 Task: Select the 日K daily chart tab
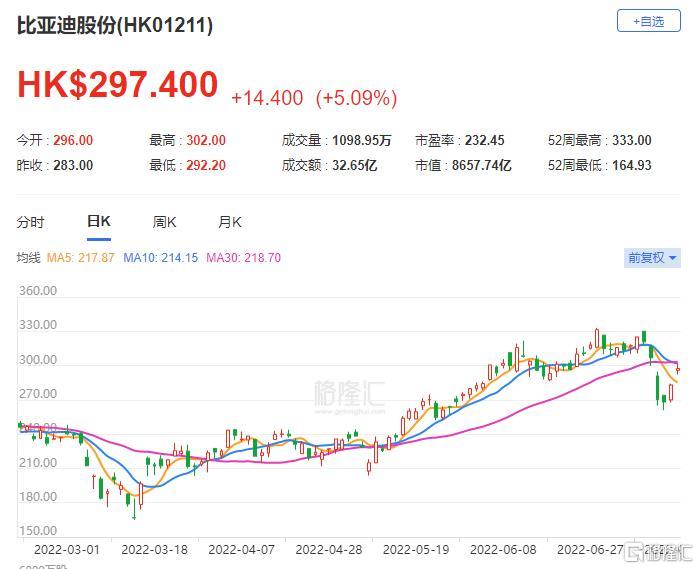click(99, 221)
